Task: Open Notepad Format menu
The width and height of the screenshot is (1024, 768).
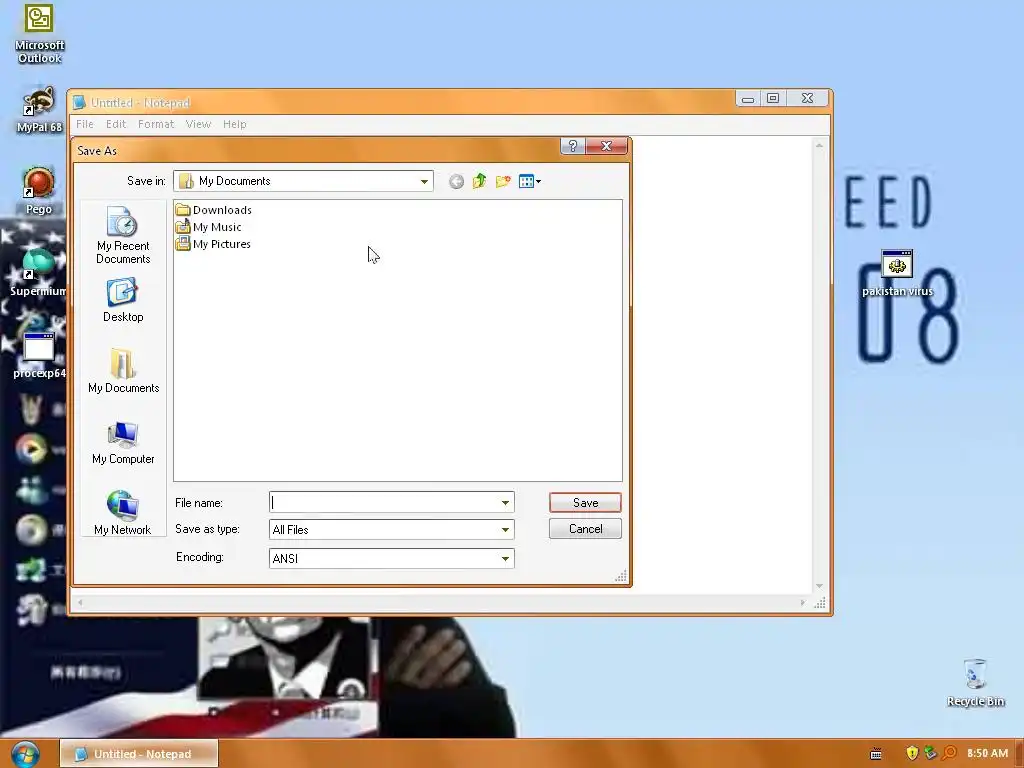Action: [156, 124]
